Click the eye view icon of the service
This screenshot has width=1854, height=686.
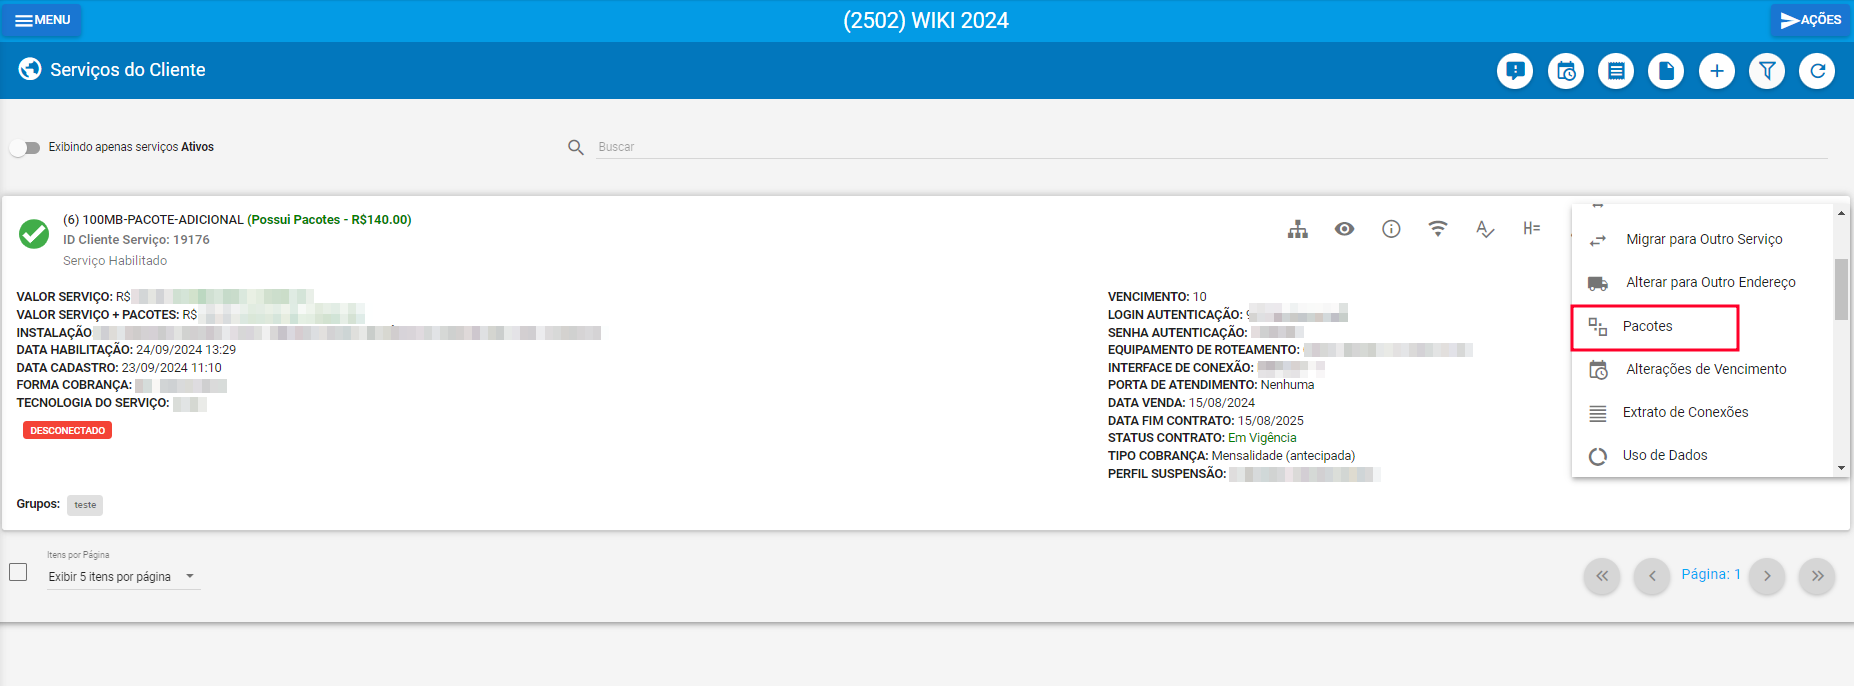tap(1345, 229)
